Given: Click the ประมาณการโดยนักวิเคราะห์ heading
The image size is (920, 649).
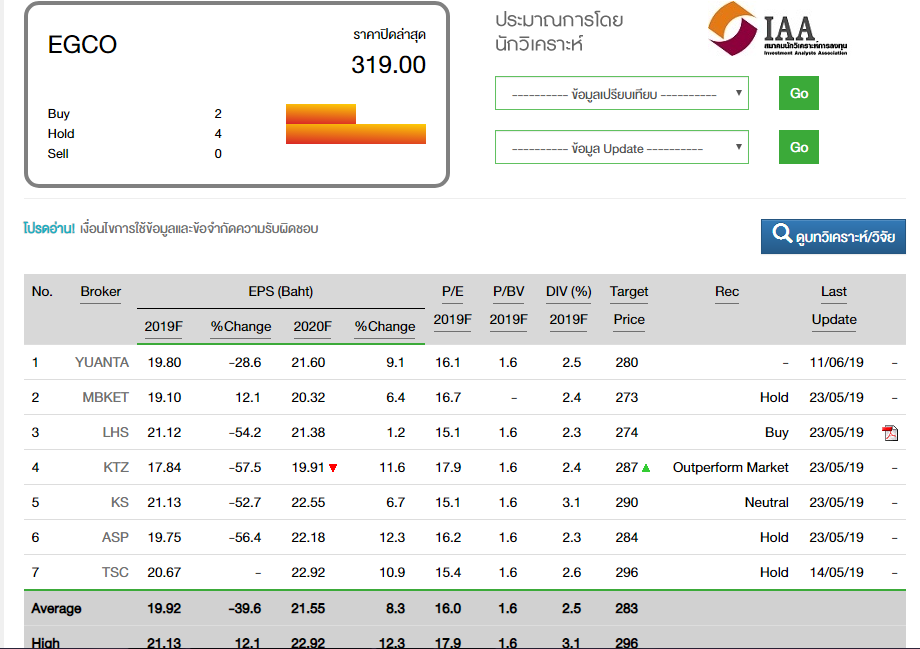Looking at the screenshot, I should [x=559, y=32].
